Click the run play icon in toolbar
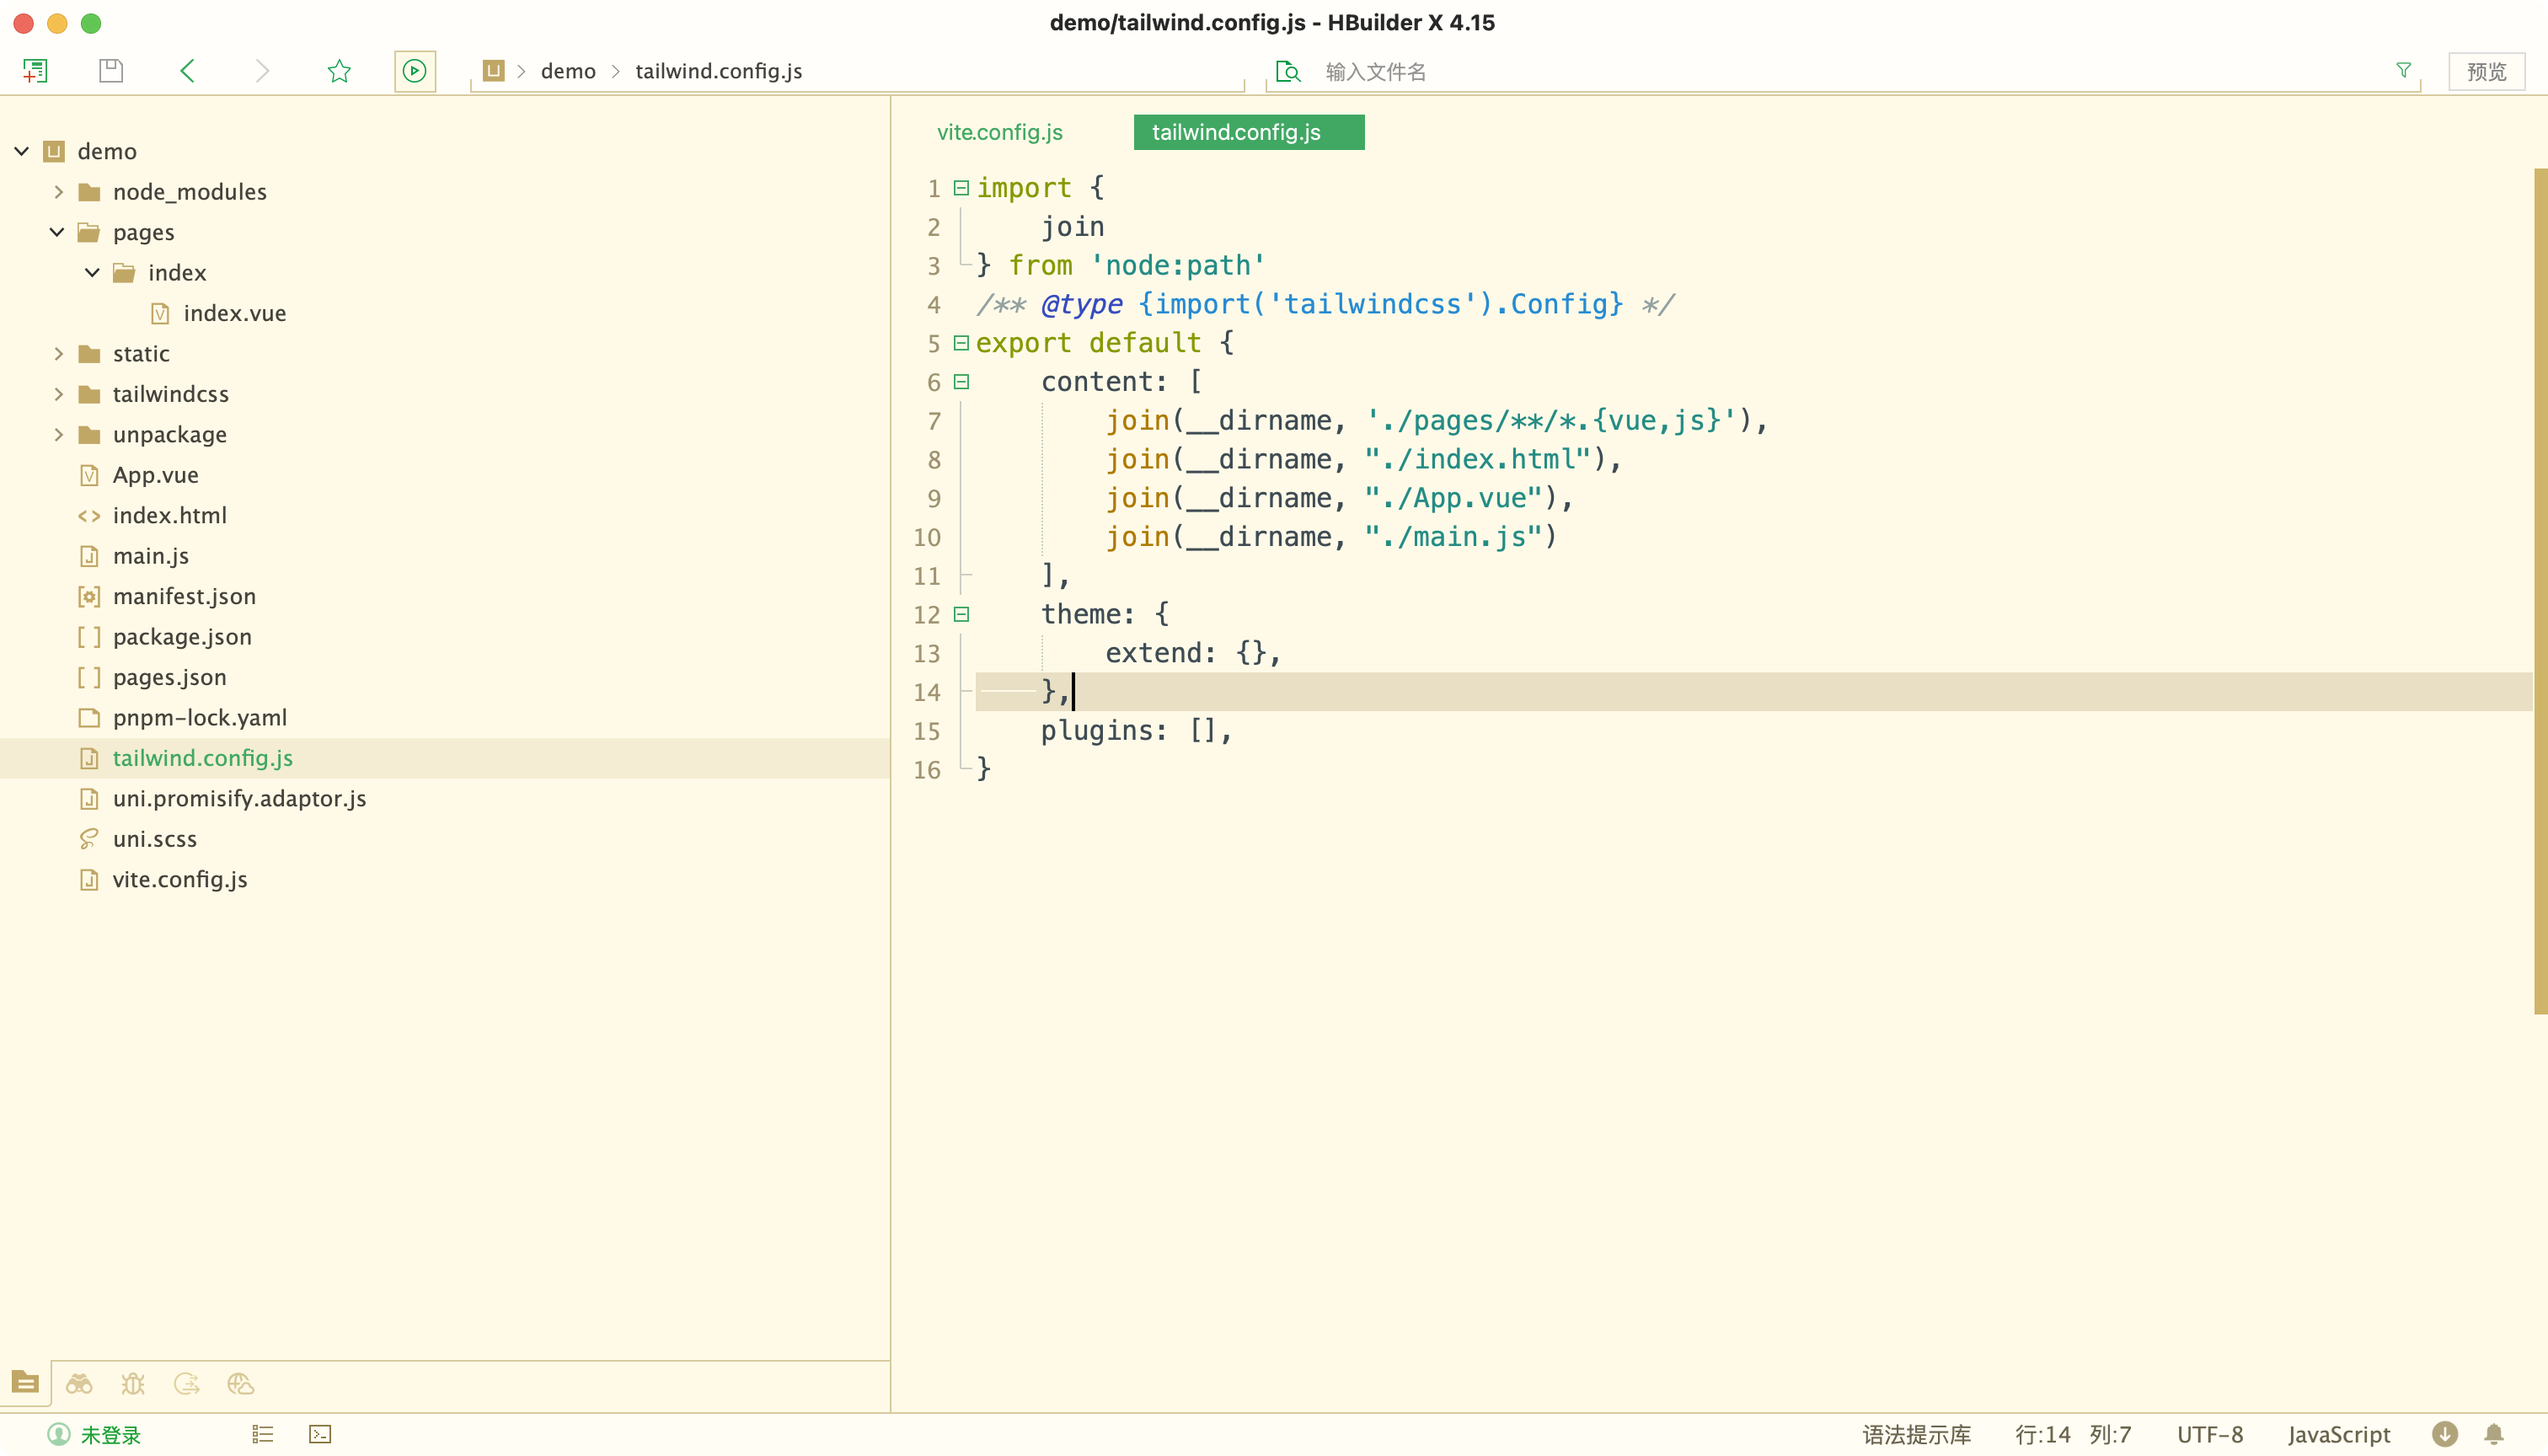2548x1456 pixels. coord(414,71)
